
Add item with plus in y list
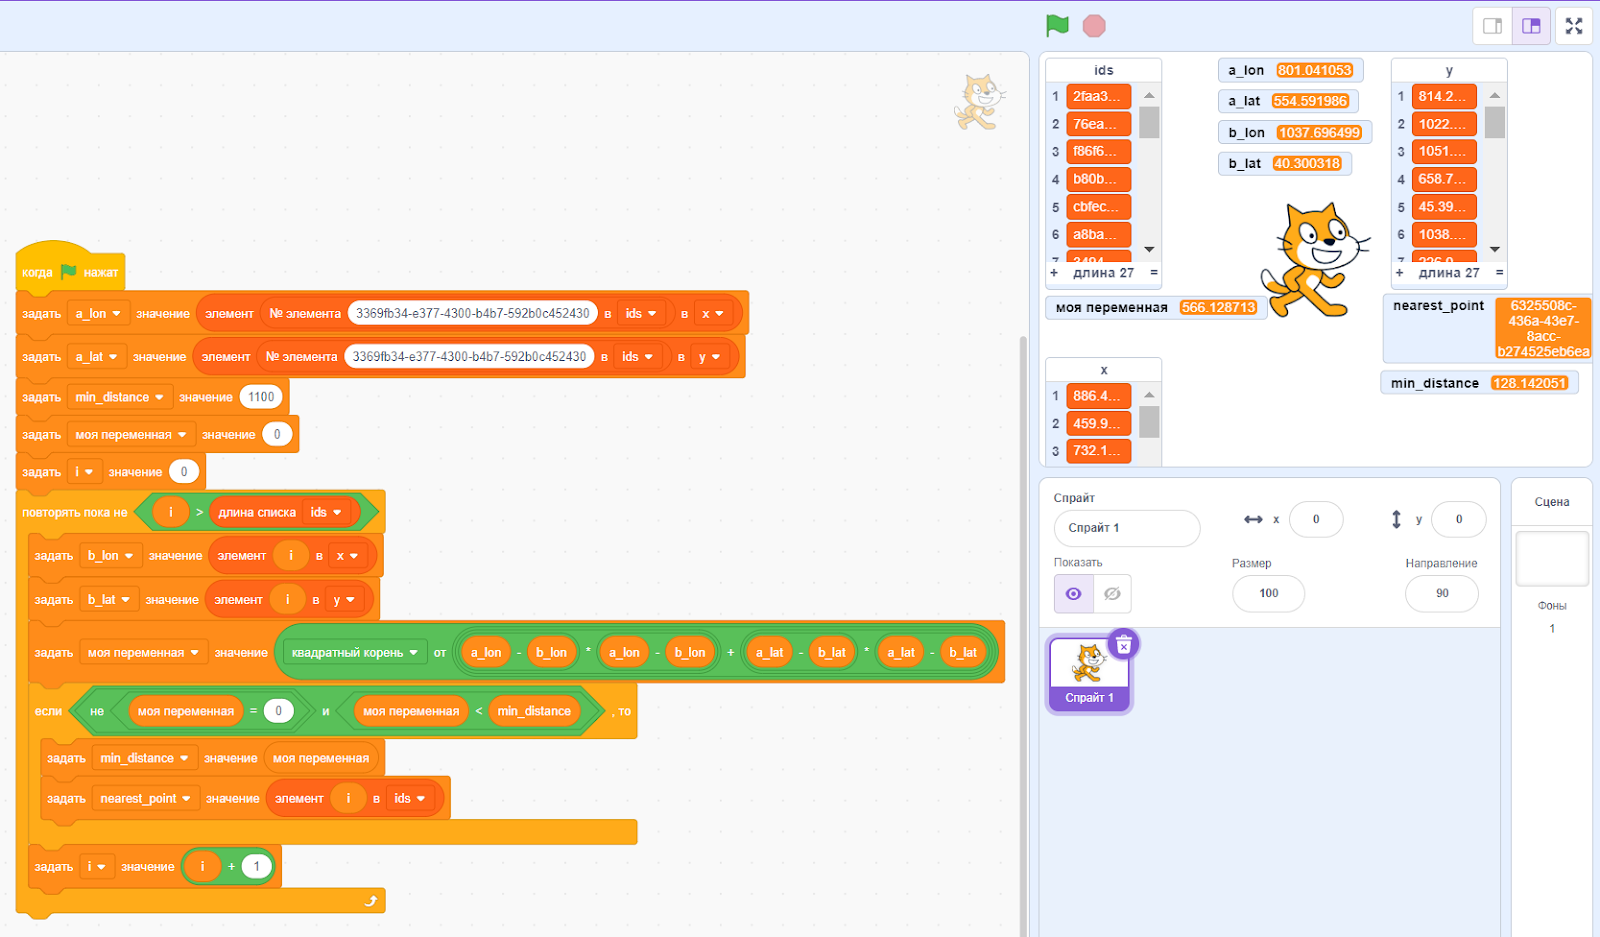[1399, 272]
